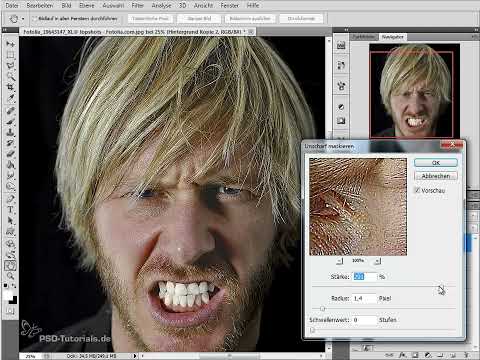Image resolution: width=480 pixels, height=360 pixels.
Task: Click Abbrechen in the dialog
Action: click(436, 176)
